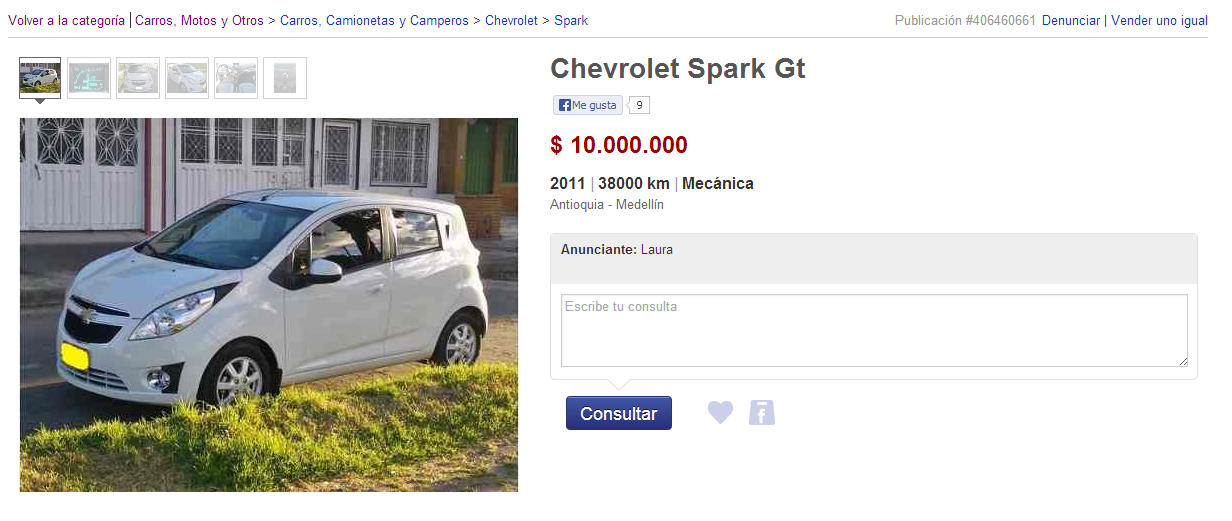Open Carros, Camionetas y Camperos breadcrumb
This screenshot has width=1232, height=521.
pyautogui.click(x=374, y=20)
